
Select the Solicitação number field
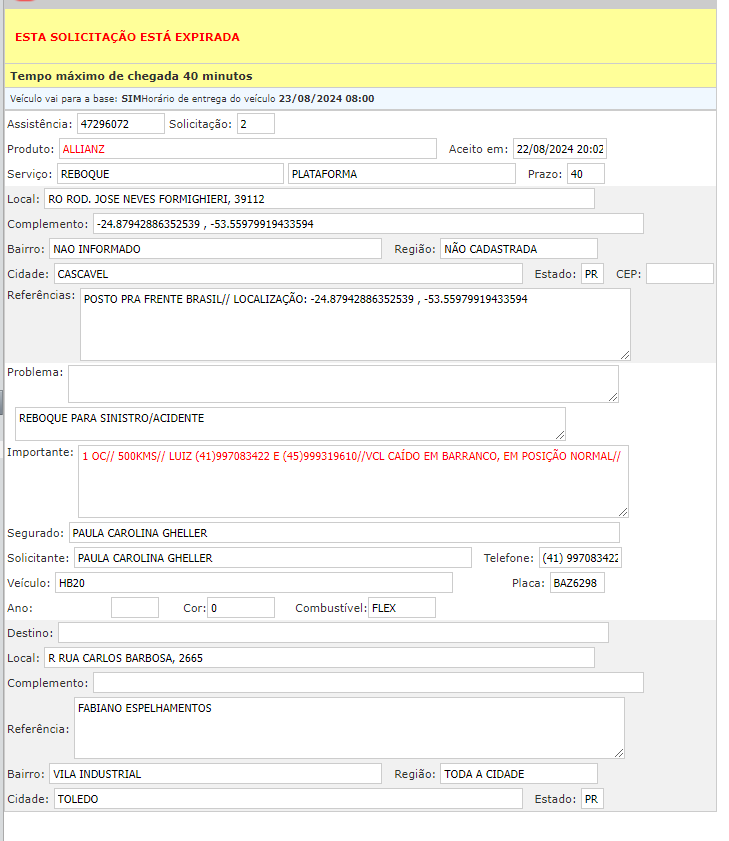(x=256, y=124)
